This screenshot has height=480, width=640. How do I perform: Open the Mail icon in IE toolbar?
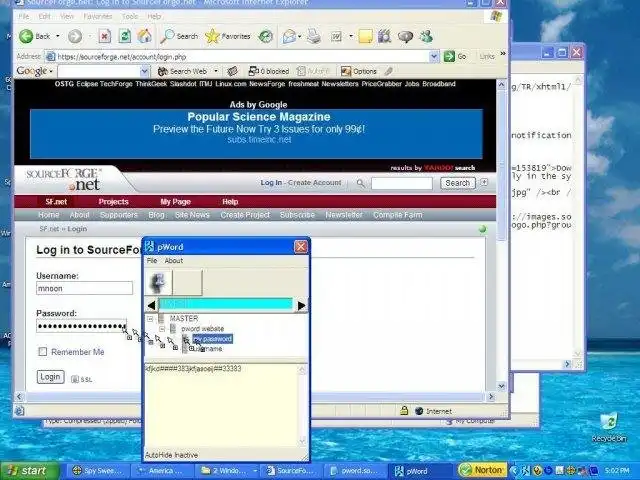tap(289, 36)
